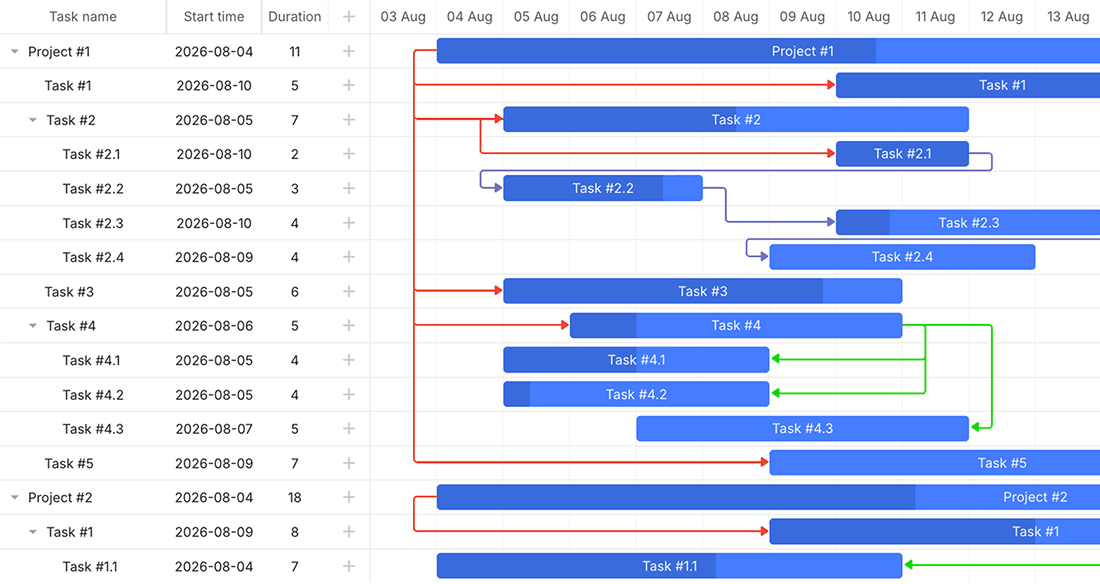This screenshot has width=1100, height=584.
Task: Select the Task #2.3 name in grid
Action: pos(93,223)
